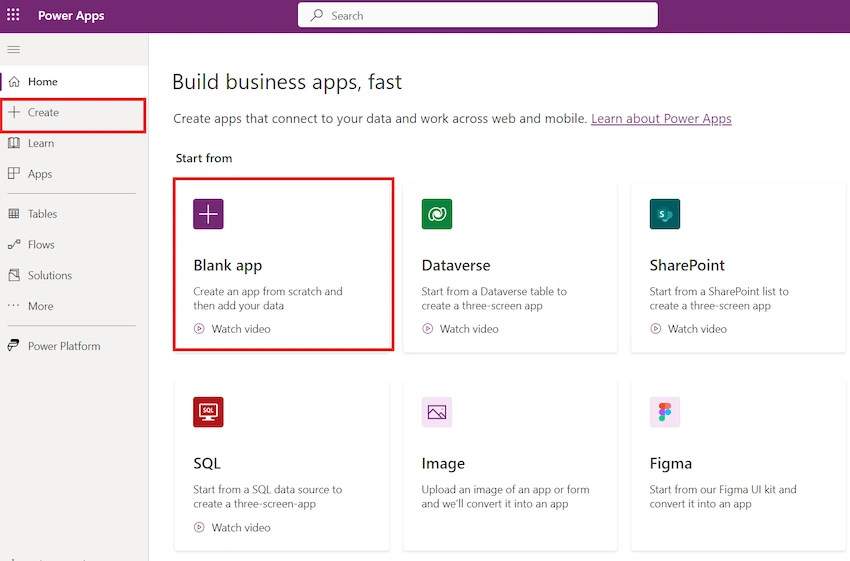This screenshot has width=850, height=561.
Task: Click the Home house icon
Action: (x=14, y=81)
